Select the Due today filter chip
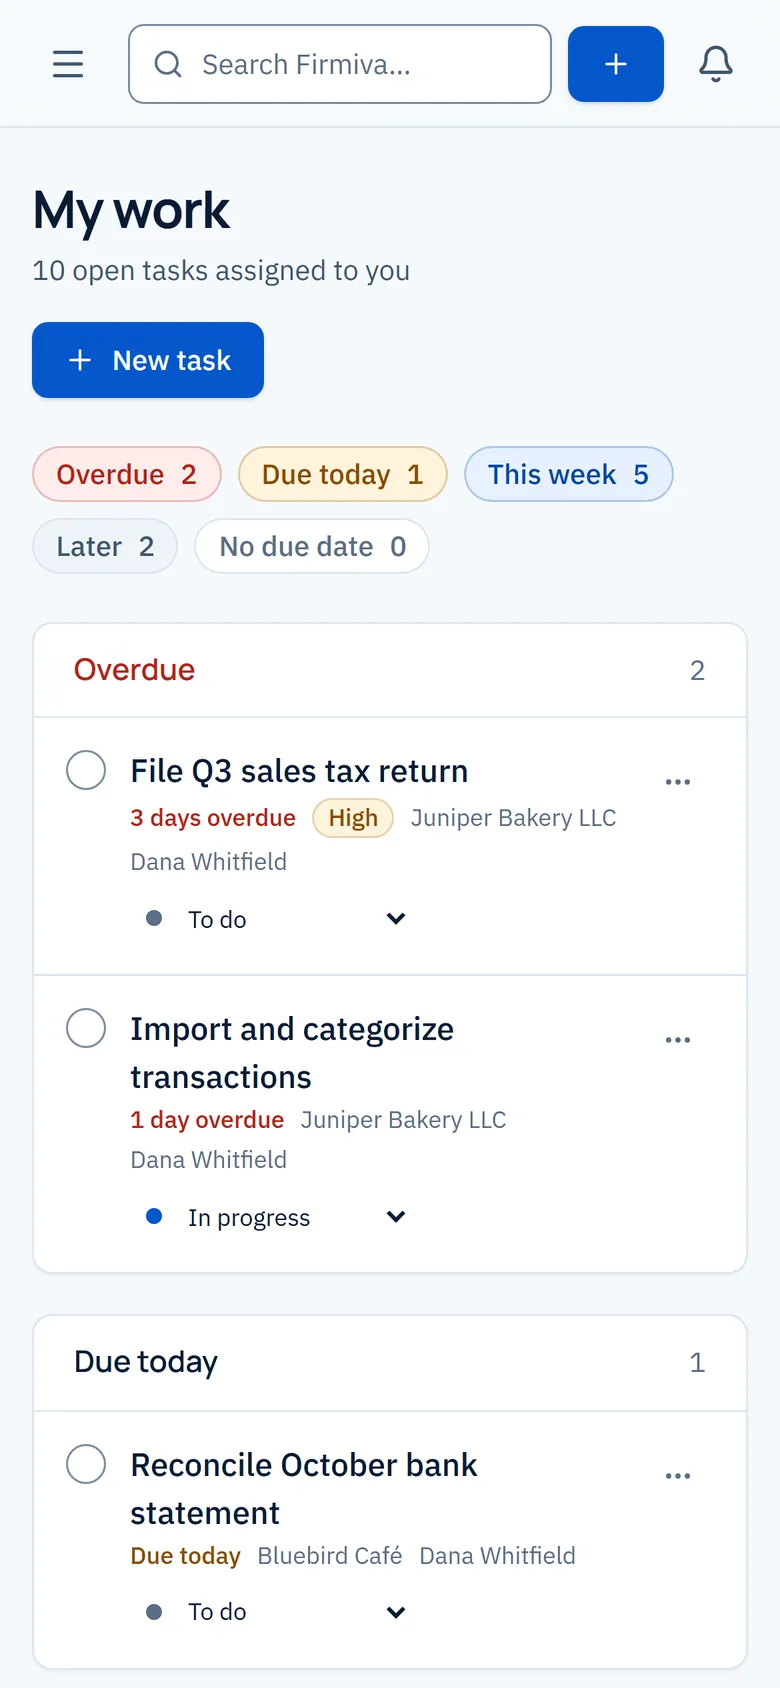 pos(343,474)
